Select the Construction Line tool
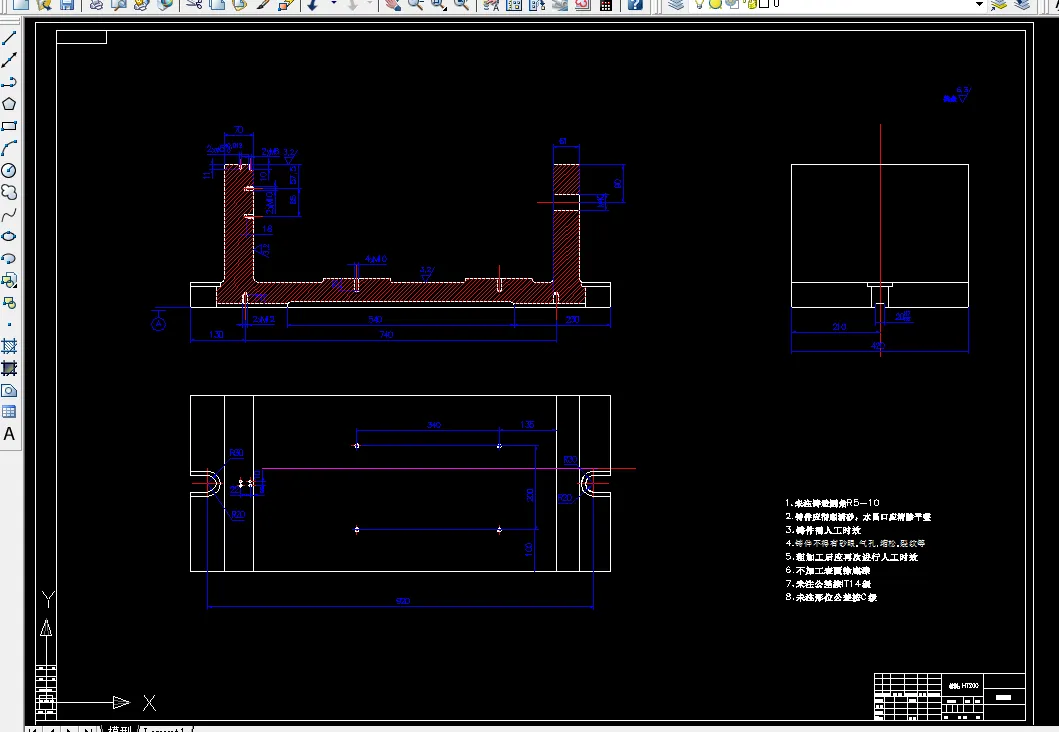 (x=9, y=60)
